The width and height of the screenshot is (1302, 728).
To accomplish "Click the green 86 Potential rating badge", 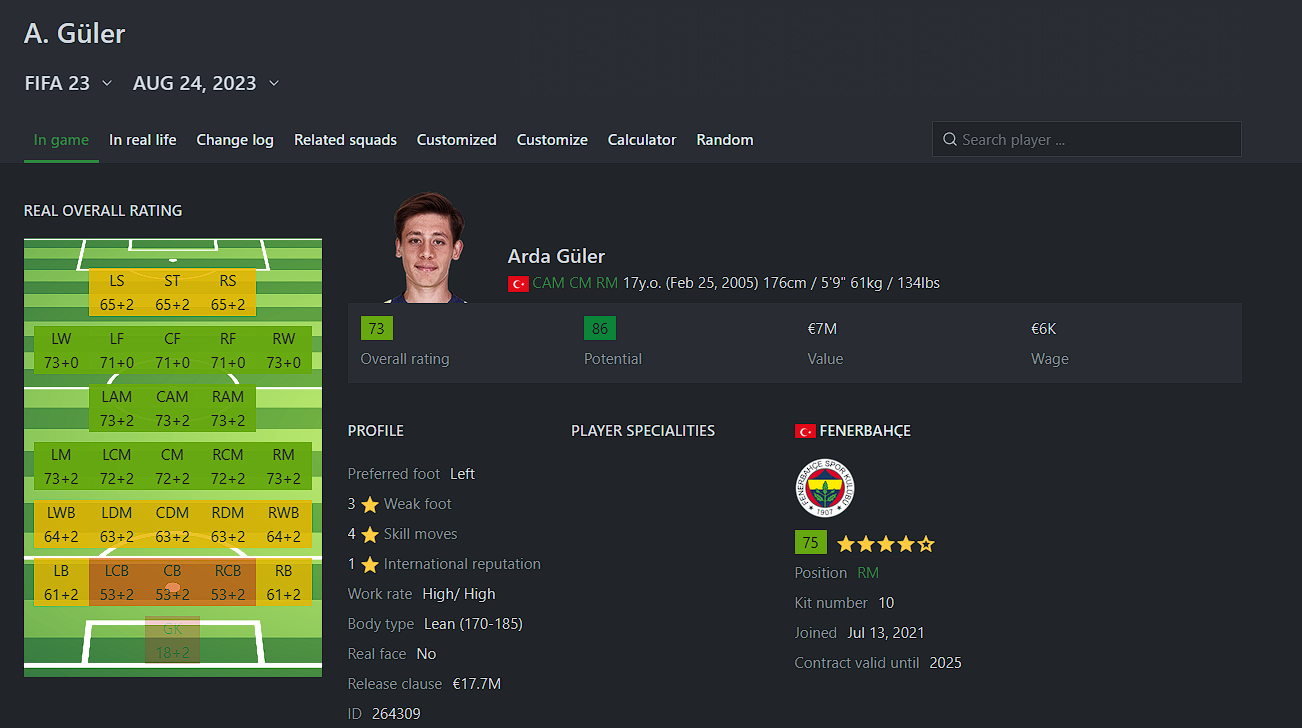I will [x=600, y=328].
